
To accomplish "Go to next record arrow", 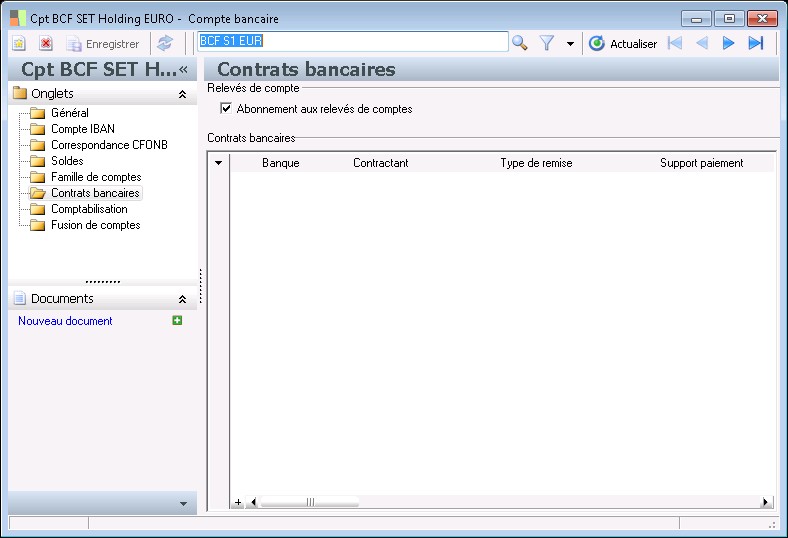I will pos(728,43).
